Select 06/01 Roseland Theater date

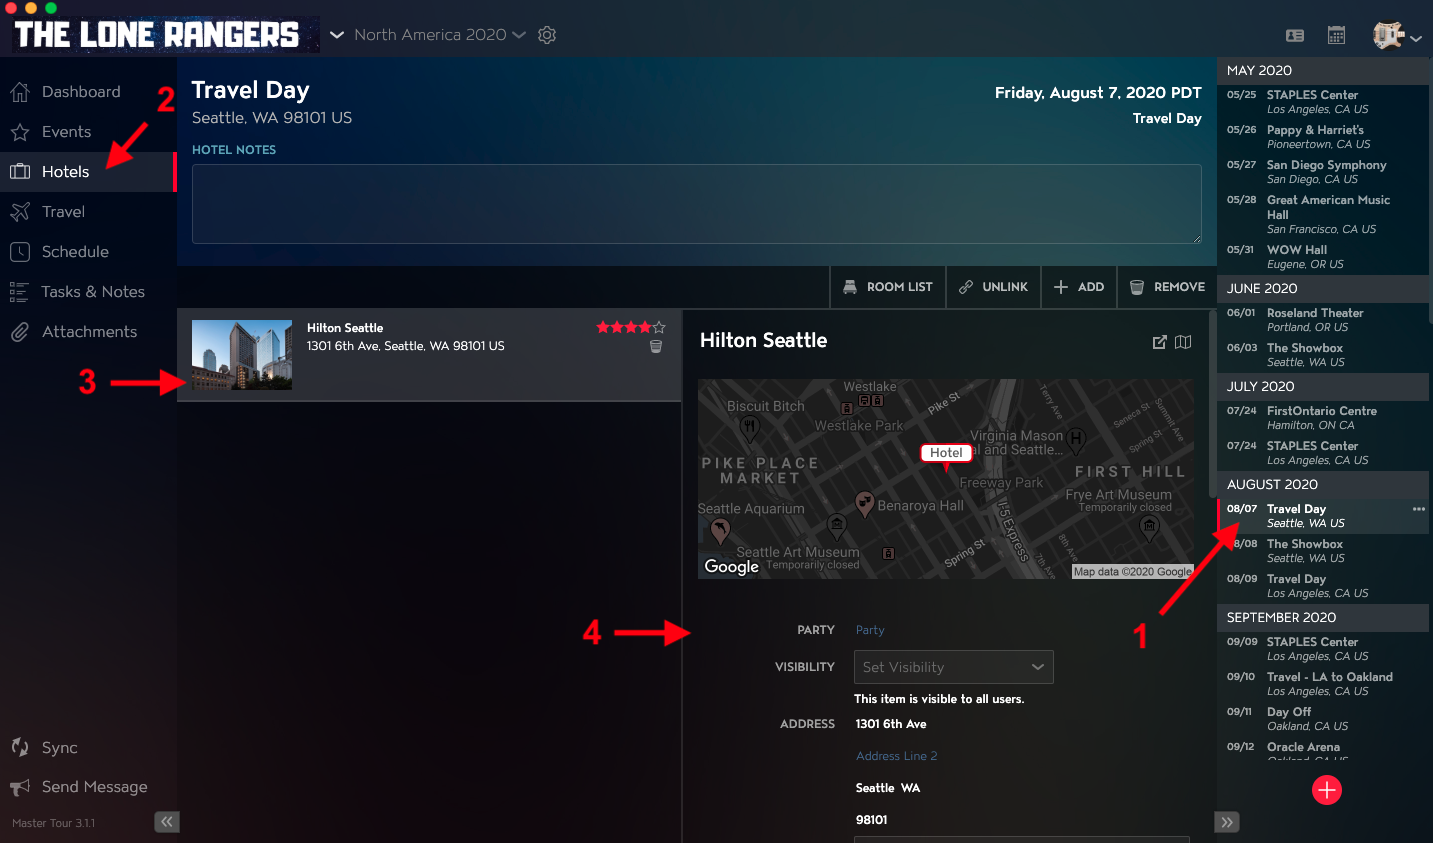tap(1323, 320)
